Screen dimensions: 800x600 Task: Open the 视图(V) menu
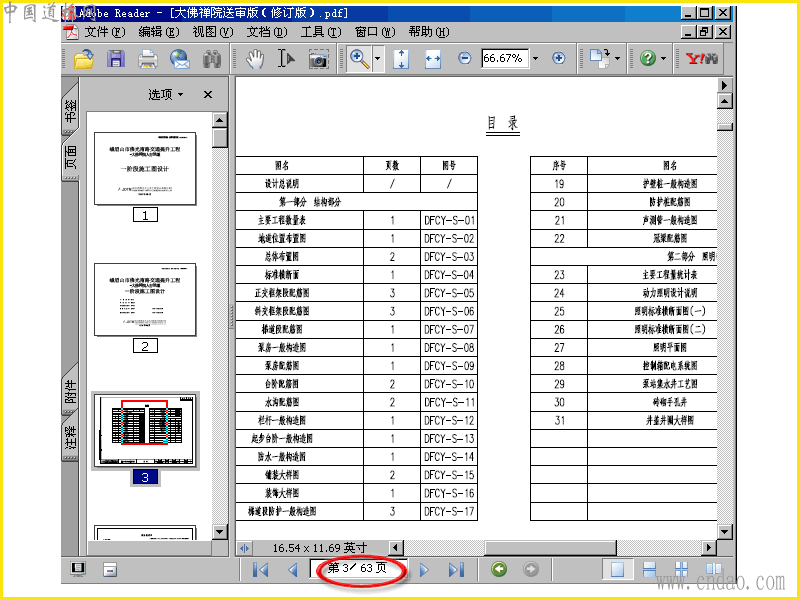click(x=212, y=32)
